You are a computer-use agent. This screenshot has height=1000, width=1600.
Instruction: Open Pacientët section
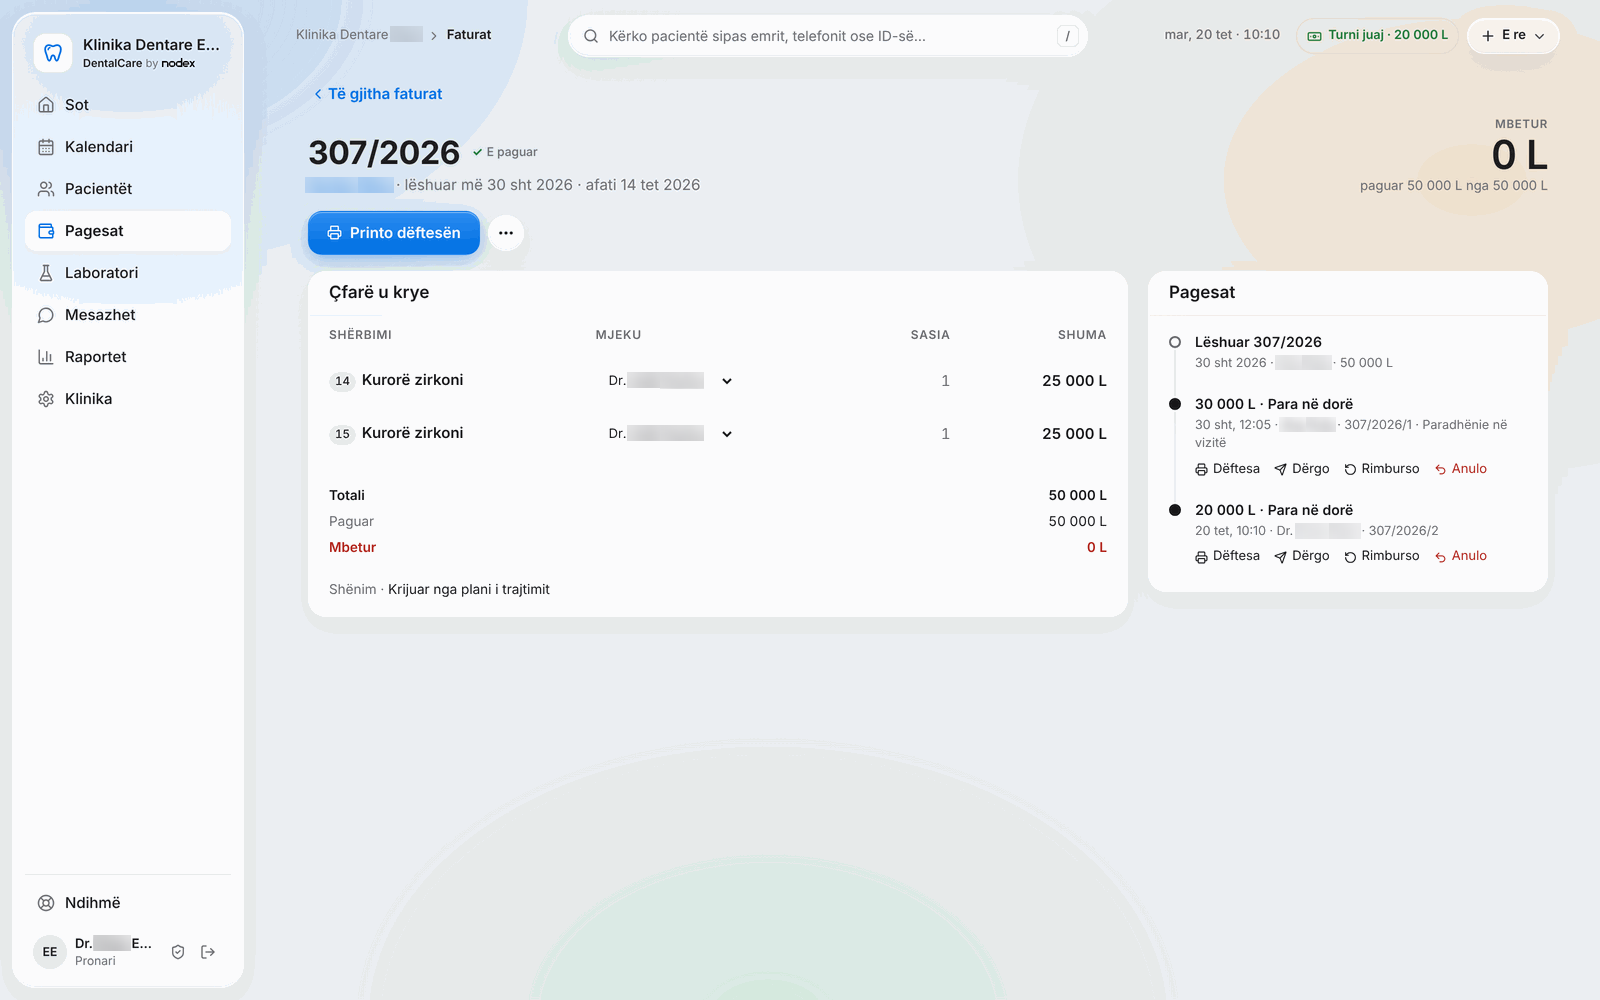pyautogui.click(x=128, y=189)
